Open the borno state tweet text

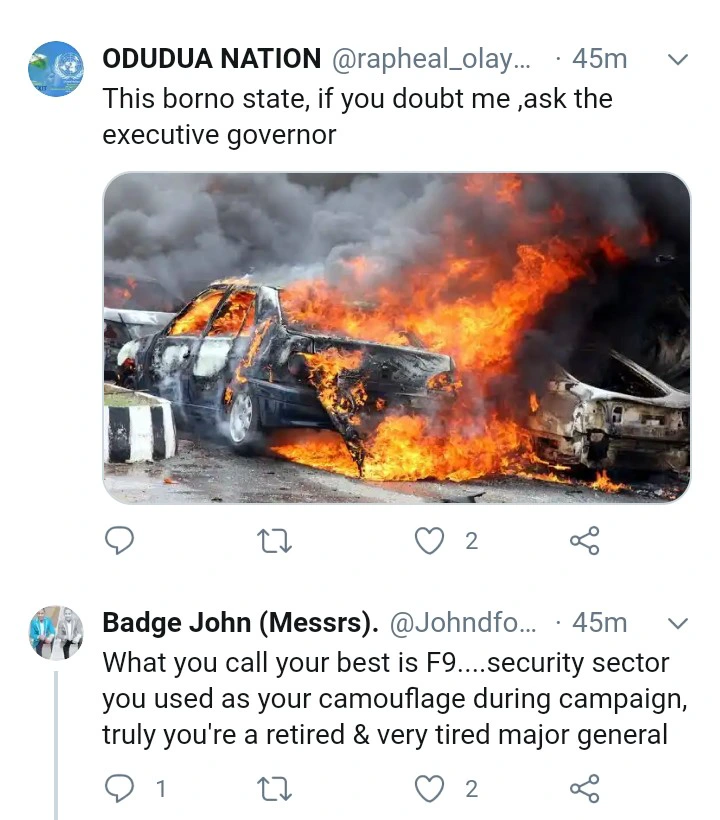click(x=357, y=116)
